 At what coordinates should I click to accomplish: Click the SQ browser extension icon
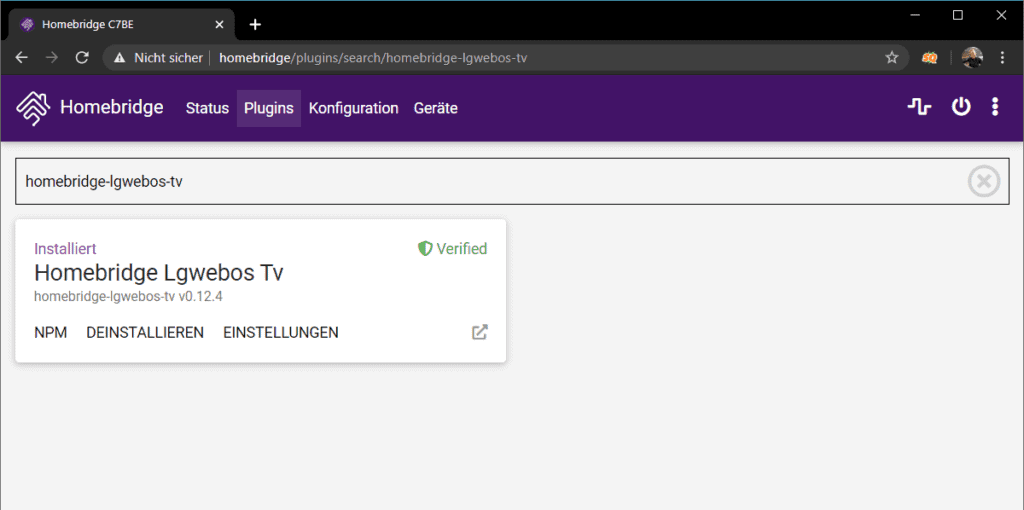click(929, 57)
